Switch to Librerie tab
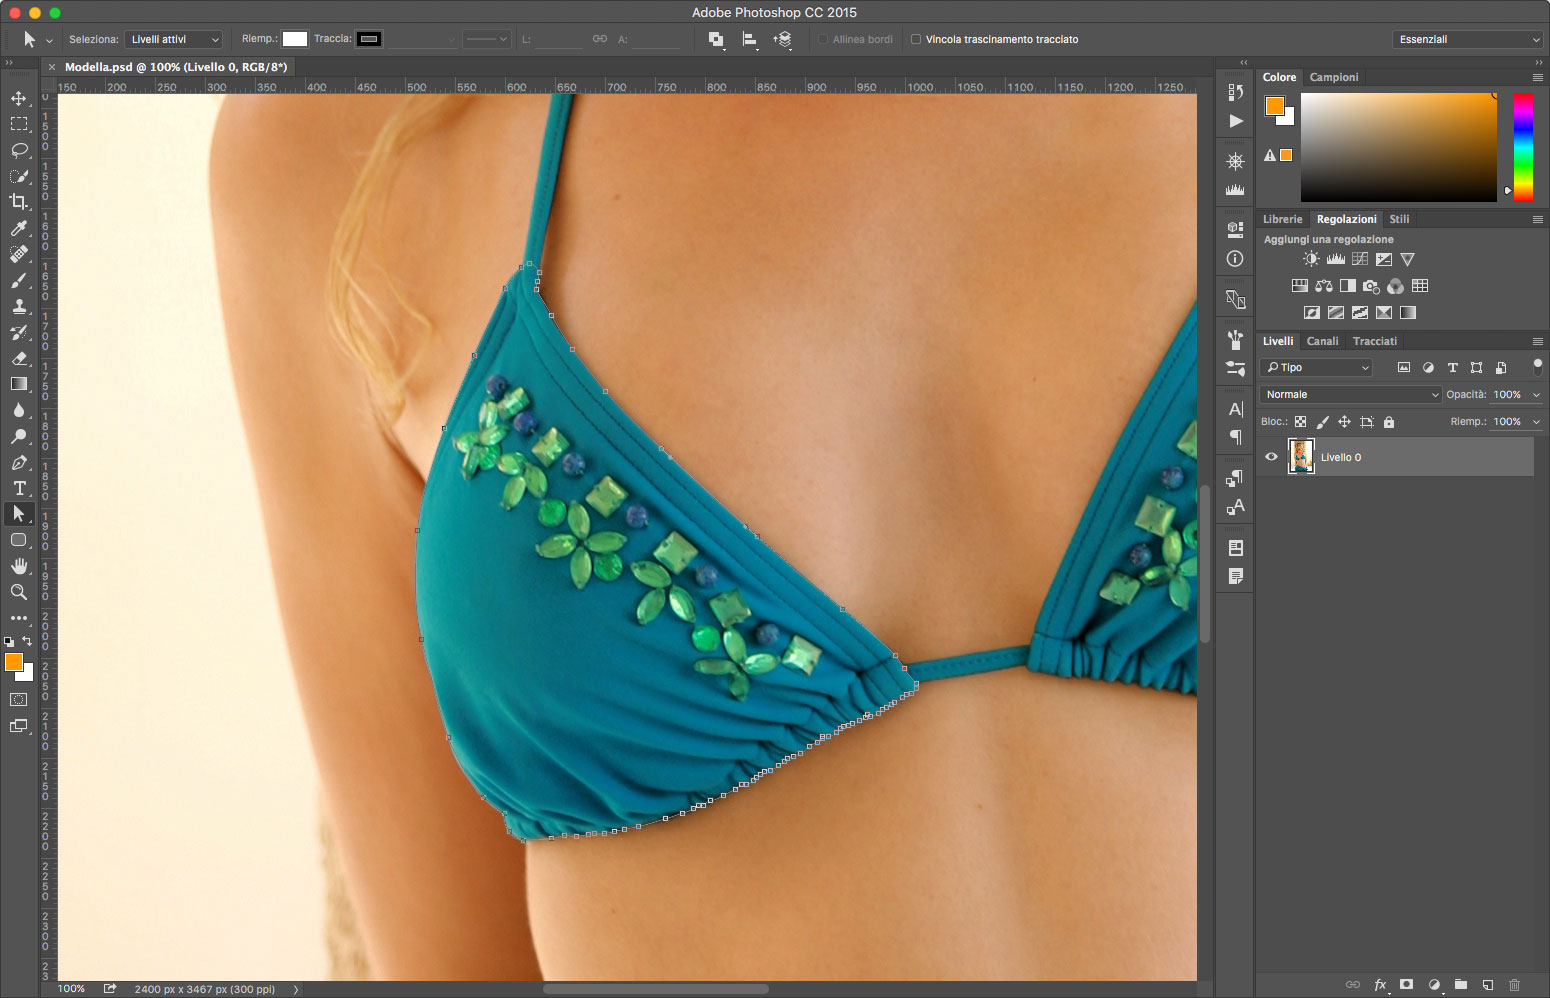 tap(1282, 219)
